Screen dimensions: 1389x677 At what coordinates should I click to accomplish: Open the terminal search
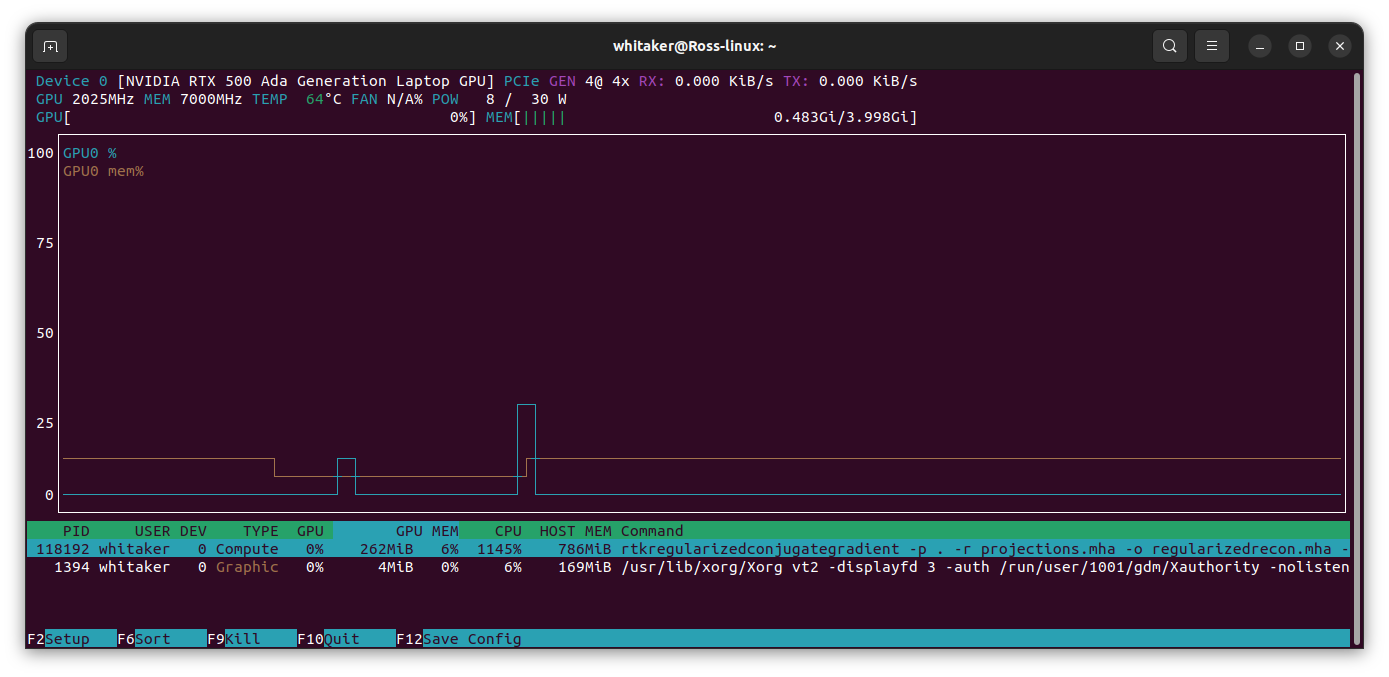click(1169, 46)
